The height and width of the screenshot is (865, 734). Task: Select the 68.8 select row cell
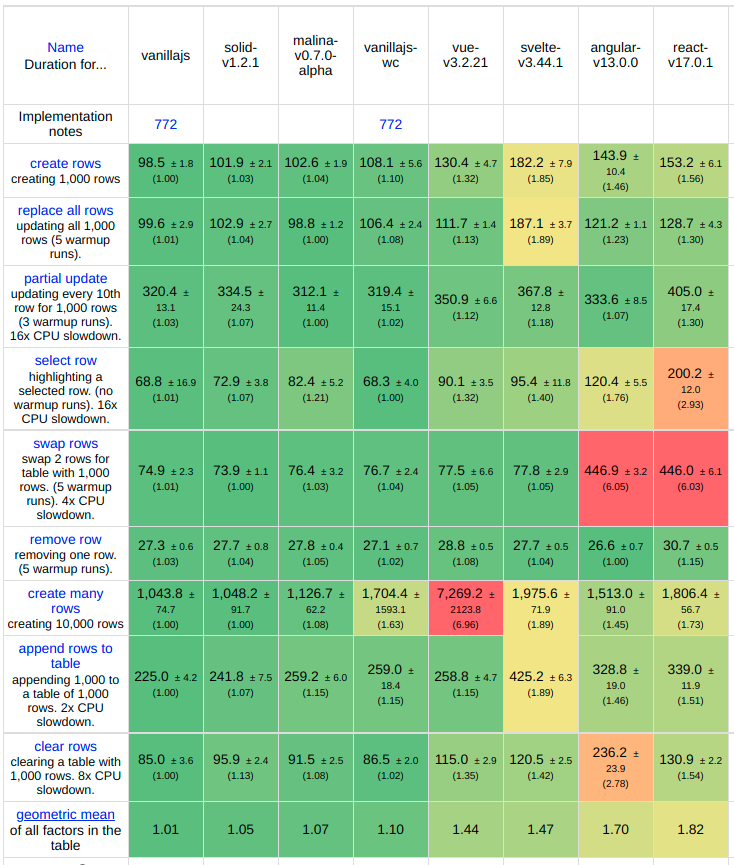coord(165,388)
